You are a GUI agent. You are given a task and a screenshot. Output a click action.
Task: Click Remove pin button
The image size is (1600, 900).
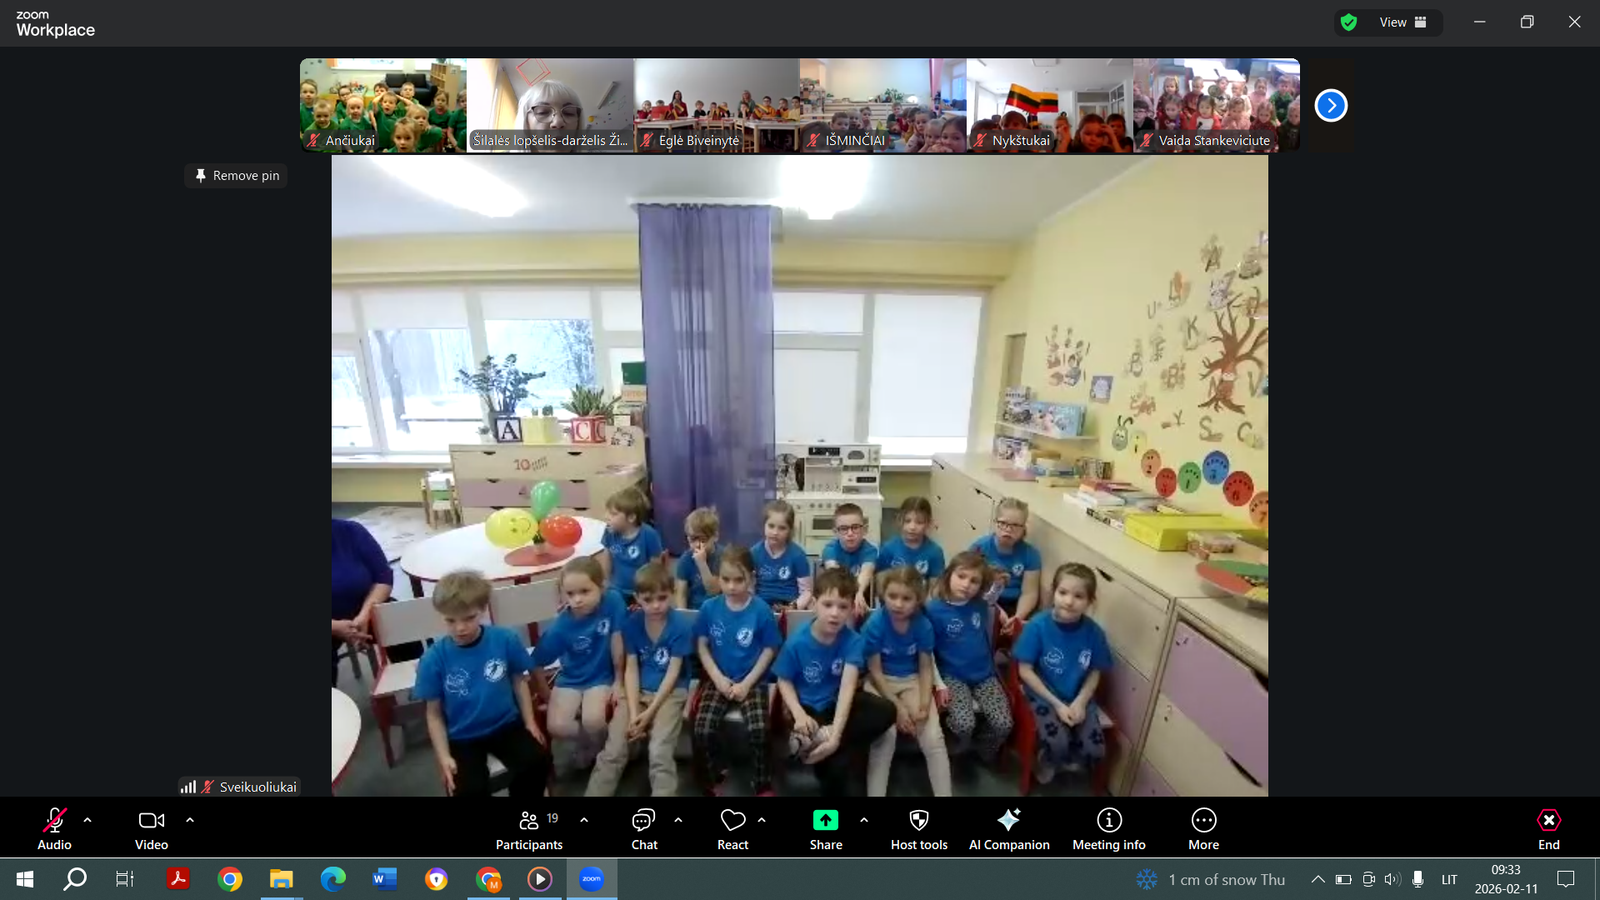click(x=237, y=176)
